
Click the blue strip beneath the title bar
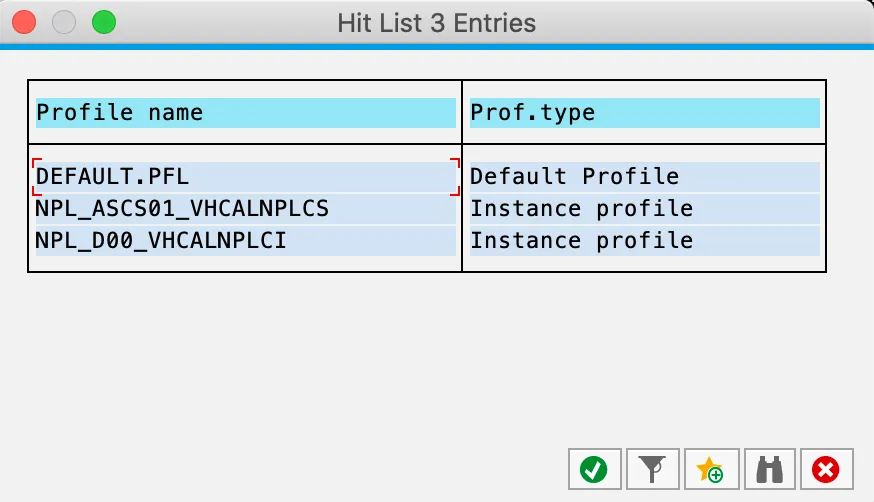pyautogui.click(x=436, y=46)
